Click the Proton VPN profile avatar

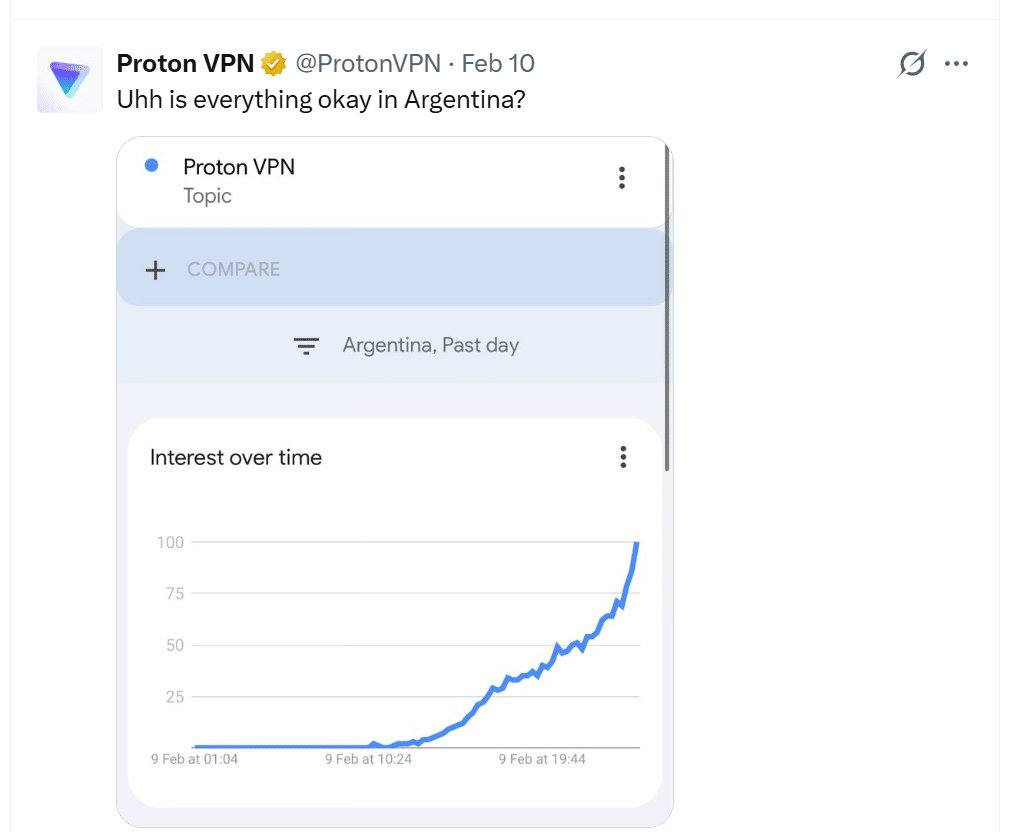tap(69, 80)
